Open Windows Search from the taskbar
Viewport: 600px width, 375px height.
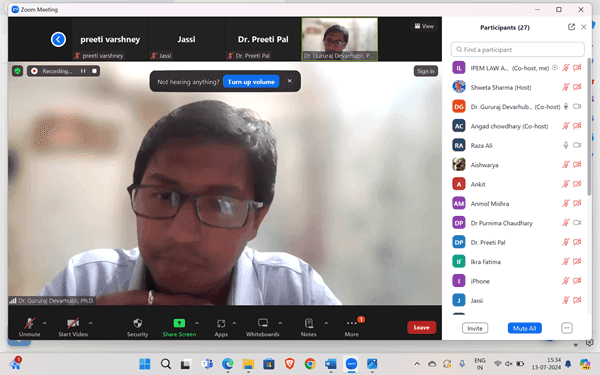[166, 364]
